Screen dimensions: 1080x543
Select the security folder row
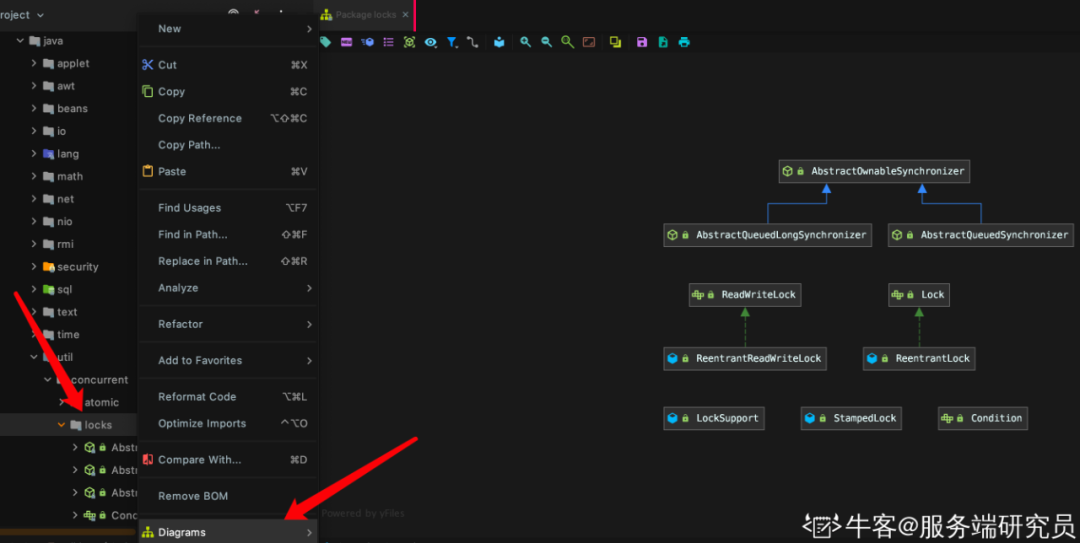[69, 267]
